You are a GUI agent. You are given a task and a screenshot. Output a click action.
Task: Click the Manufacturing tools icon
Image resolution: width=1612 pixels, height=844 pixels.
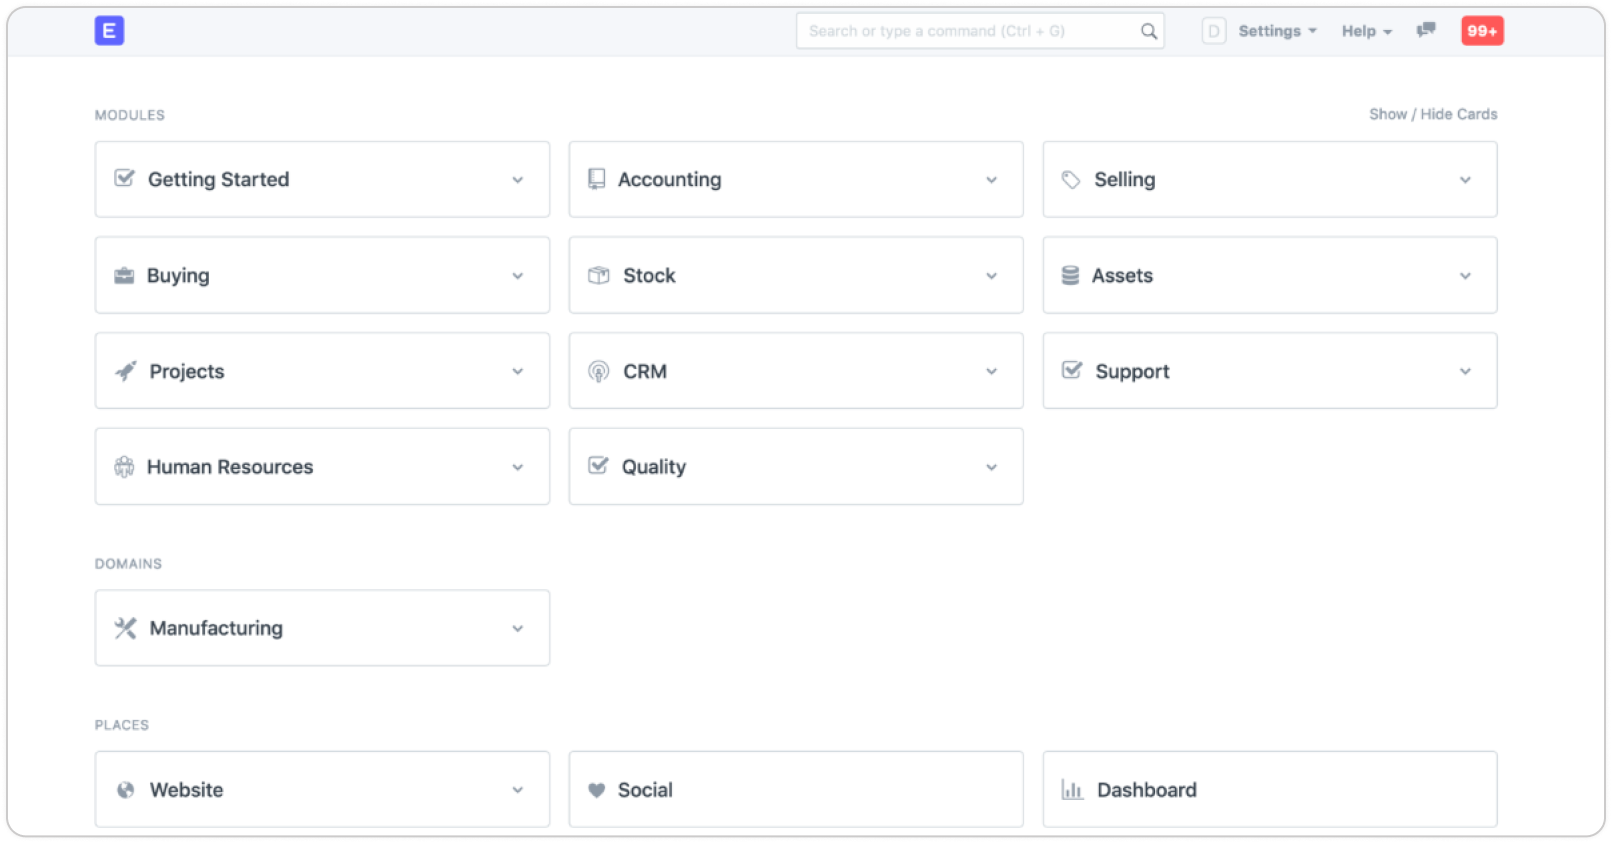(125, 628)
